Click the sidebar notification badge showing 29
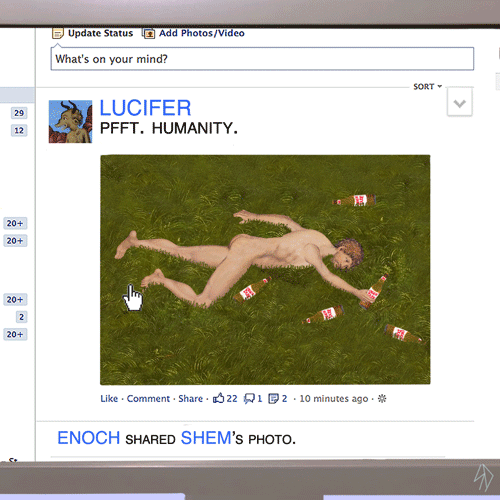 tap(19, 113)
